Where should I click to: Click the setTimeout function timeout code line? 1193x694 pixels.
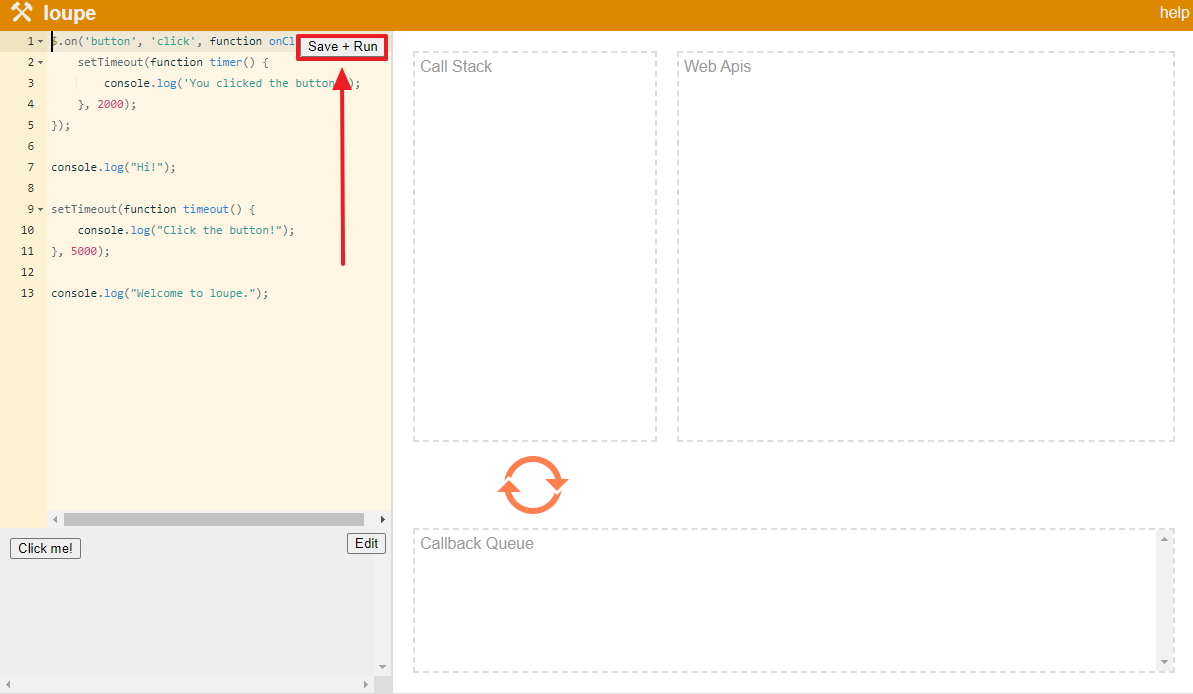(x=153, y=209)
